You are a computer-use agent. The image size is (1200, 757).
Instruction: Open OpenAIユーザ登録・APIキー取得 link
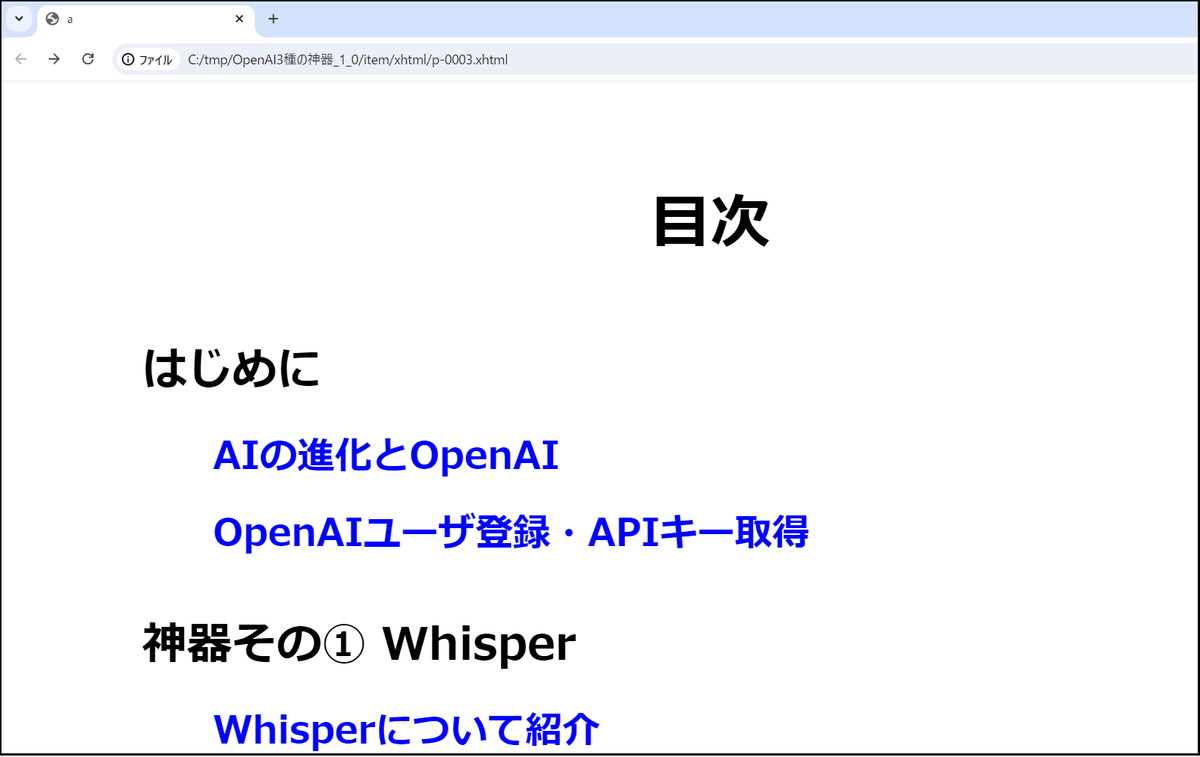[x=510, y=532]
